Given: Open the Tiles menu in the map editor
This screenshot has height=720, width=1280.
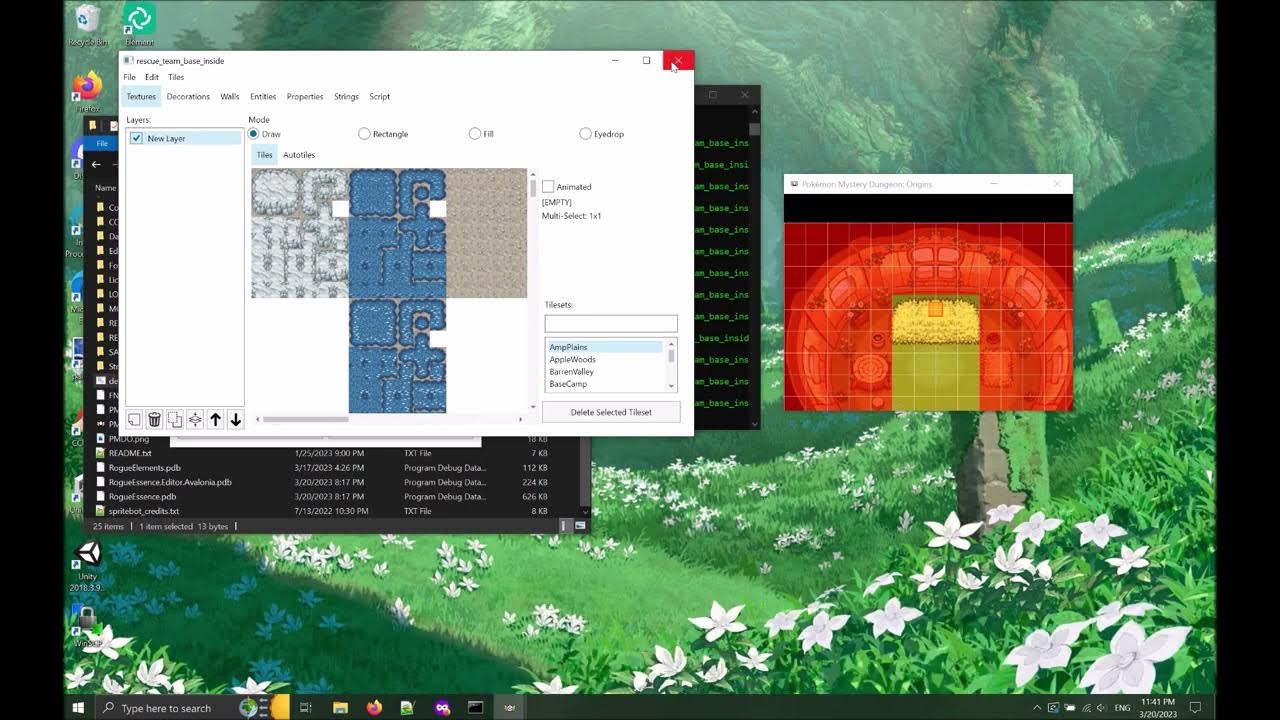Looking at the screenshot, I should (x=176, y=77).
